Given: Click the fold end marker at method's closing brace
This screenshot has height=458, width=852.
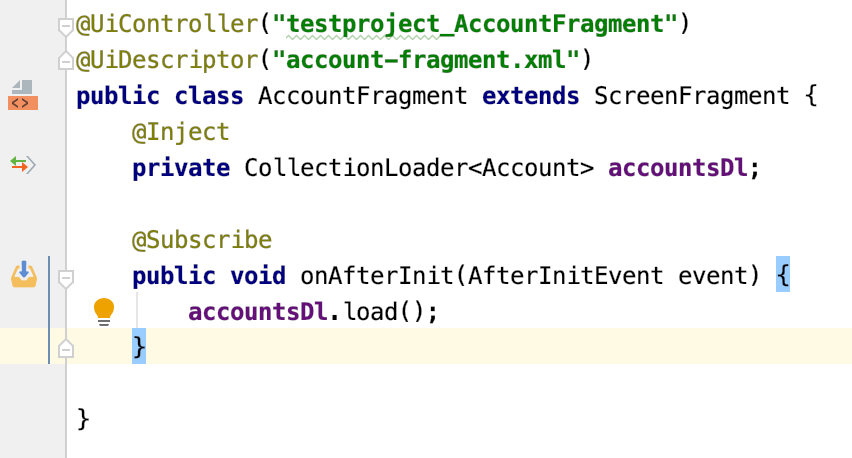Looking at the screenshot, I should [66, 348].
